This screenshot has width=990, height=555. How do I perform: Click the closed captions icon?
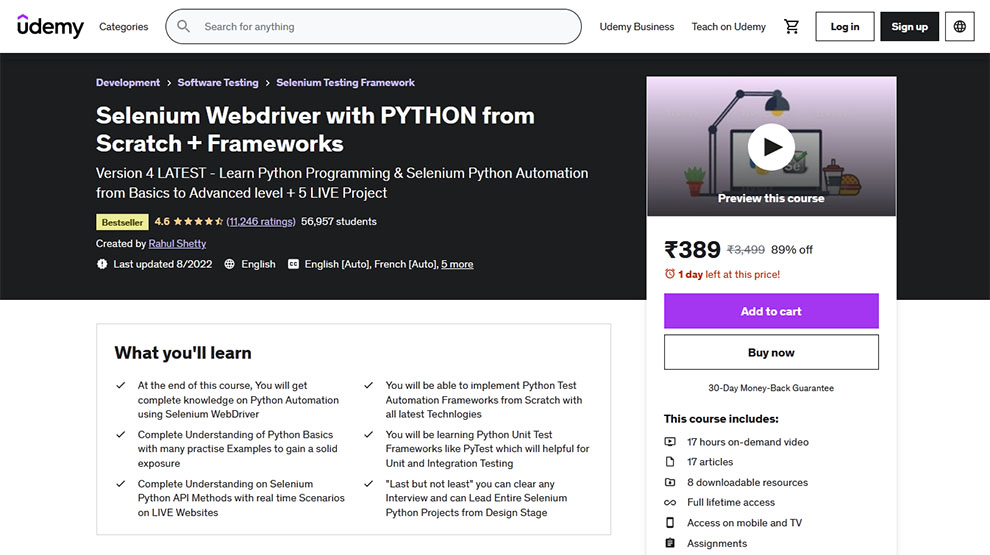click(x=293, y=264)
